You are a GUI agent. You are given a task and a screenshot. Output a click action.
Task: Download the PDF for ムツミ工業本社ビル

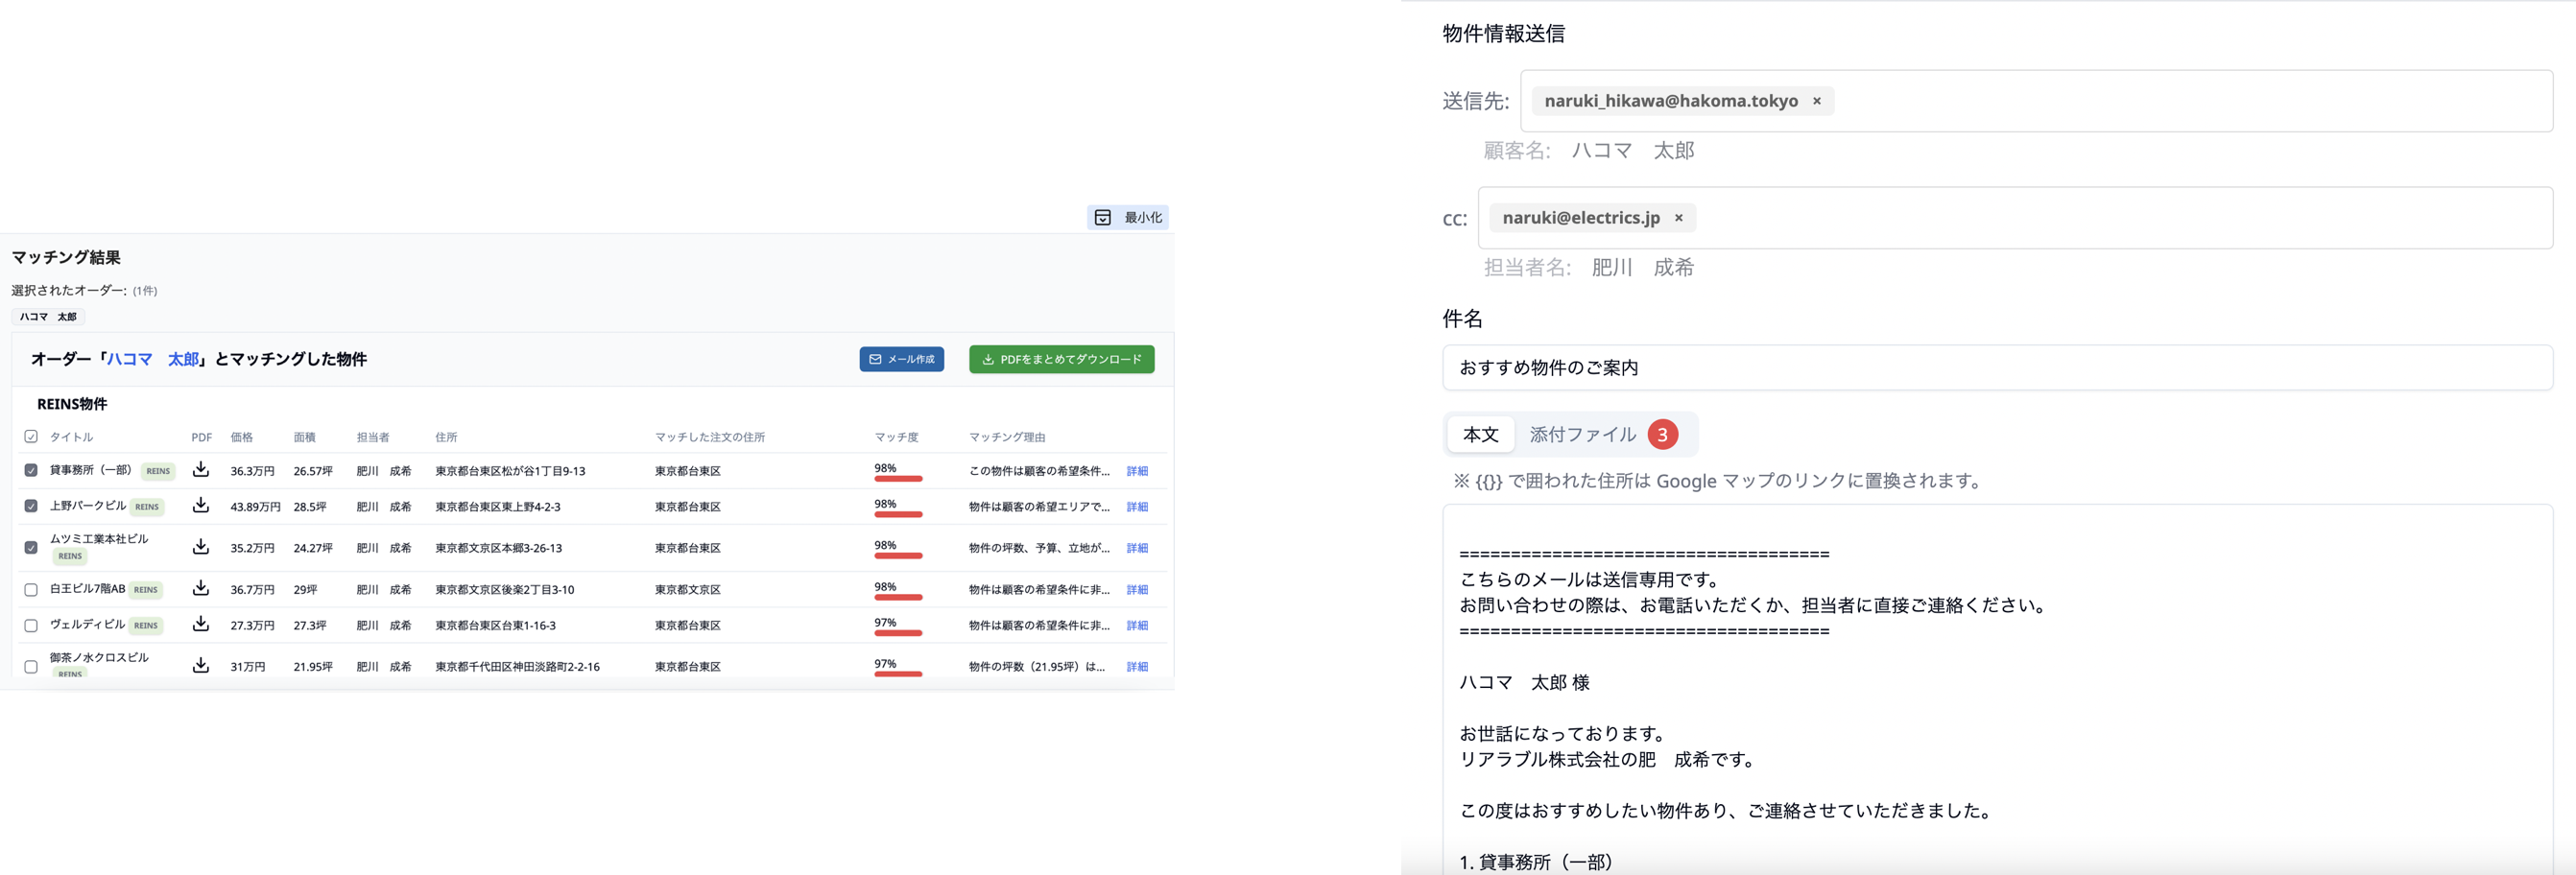[x=201, y=547]
